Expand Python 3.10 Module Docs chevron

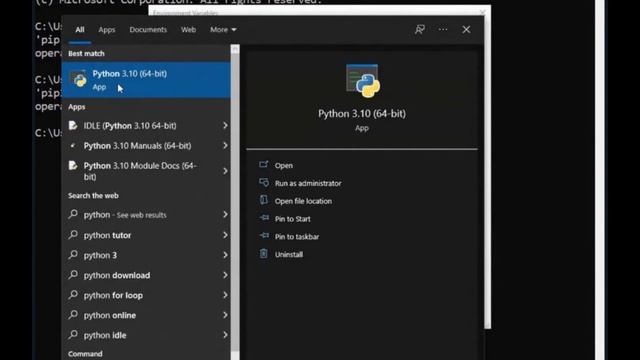[225, 171]
